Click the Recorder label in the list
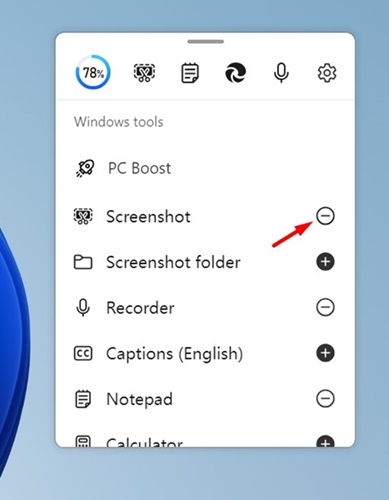 pyautogui.click(x=140, y=308)
